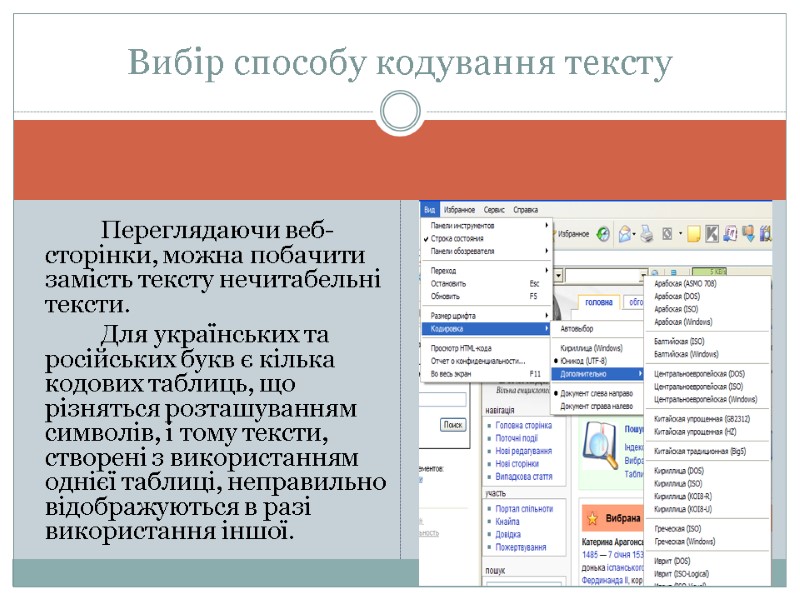This screenshot has width=800, height=600.
Task: Click the Mail envelope toolbar icon
Action: tap(625, 234)
